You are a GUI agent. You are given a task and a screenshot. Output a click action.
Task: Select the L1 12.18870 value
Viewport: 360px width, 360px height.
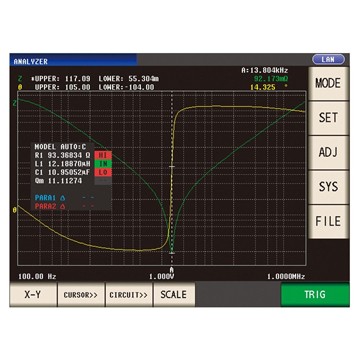(63, 164)
